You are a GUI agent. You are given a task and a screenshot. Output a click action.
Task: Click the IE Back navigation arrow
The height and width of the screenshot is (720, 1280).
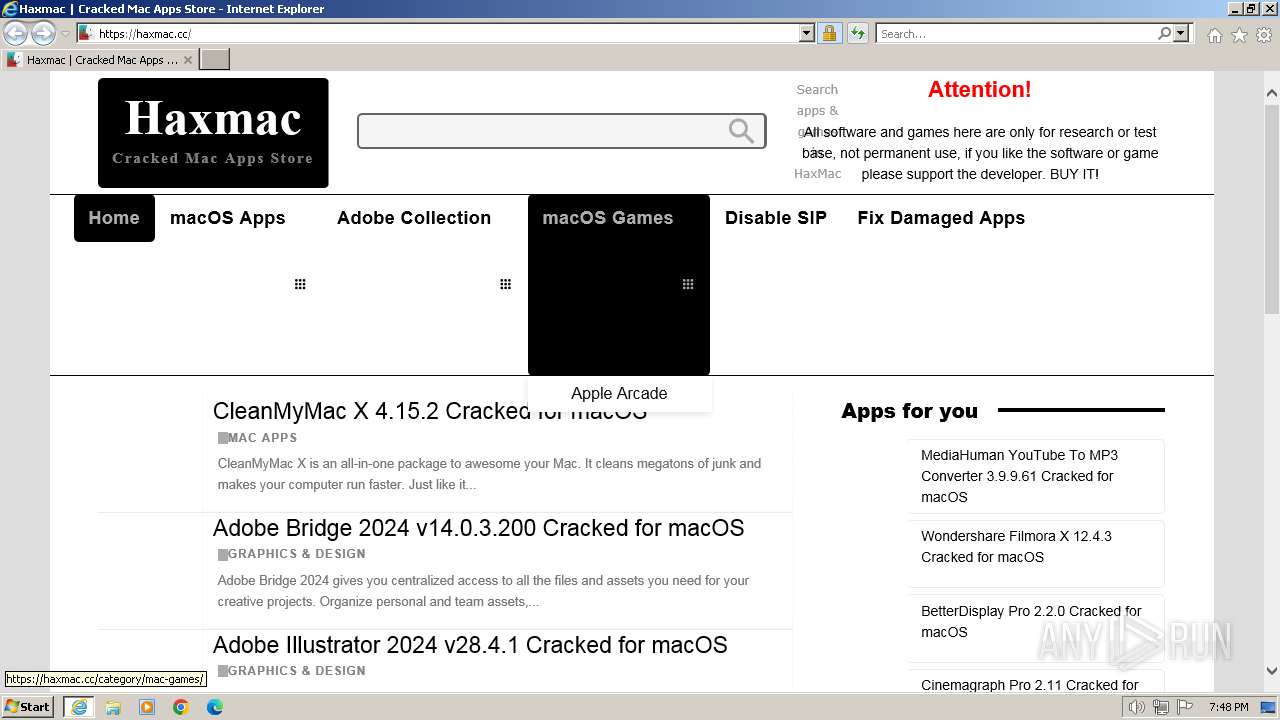click(15, 33)
